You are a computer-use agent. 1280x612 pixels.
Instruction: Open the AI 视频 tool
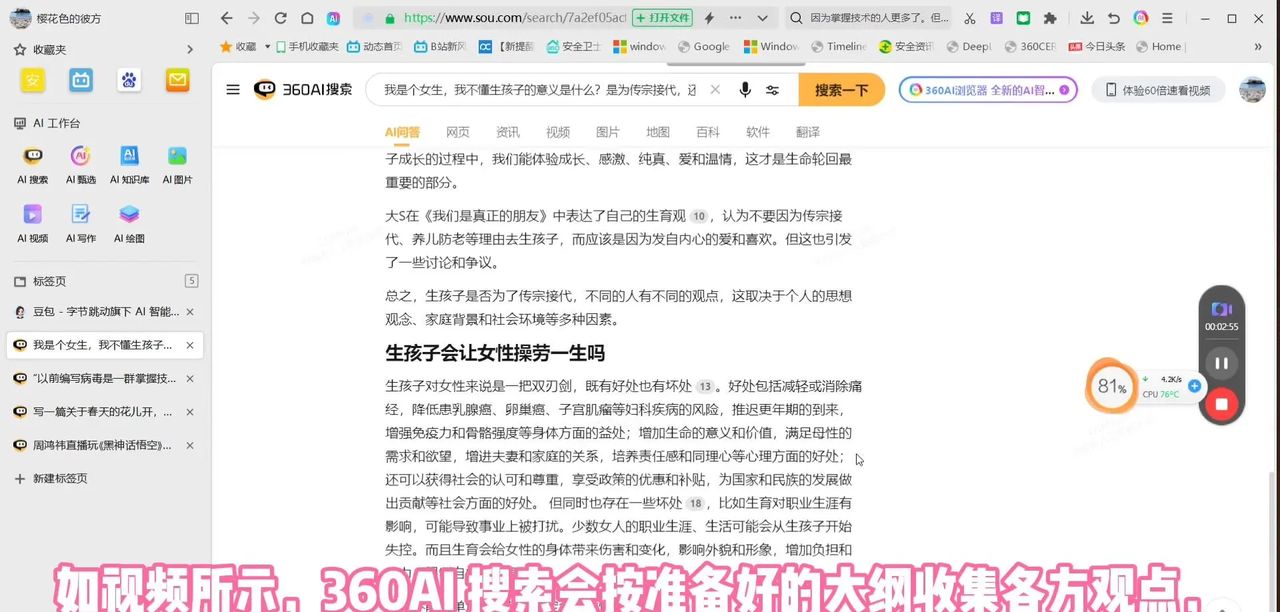[33, 212]
